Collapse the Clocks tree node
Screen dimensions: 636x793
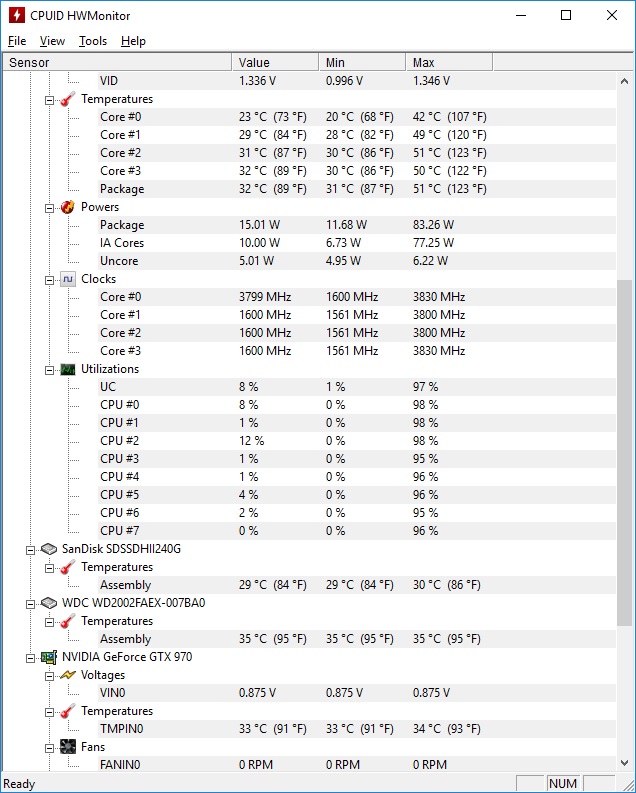[50, 280]
